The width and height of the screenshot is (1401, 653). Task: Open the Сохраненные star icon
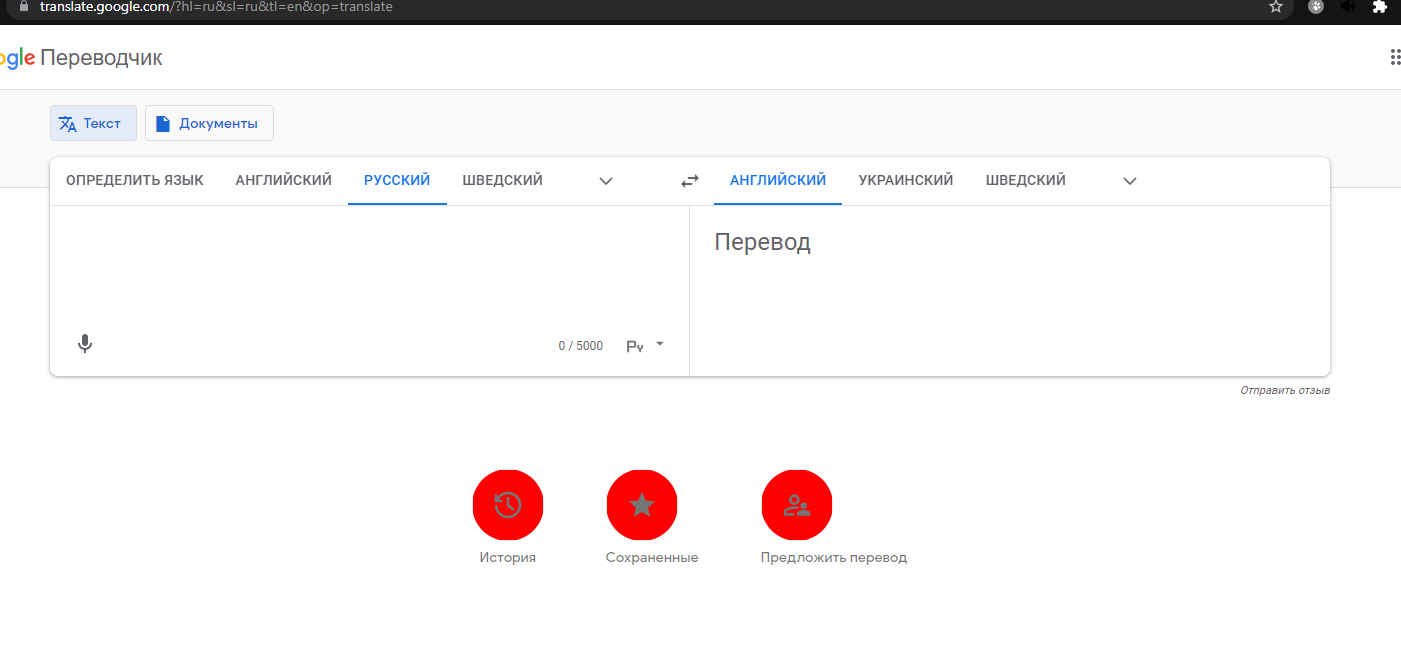pyautogui.click(x=642, y=505)
